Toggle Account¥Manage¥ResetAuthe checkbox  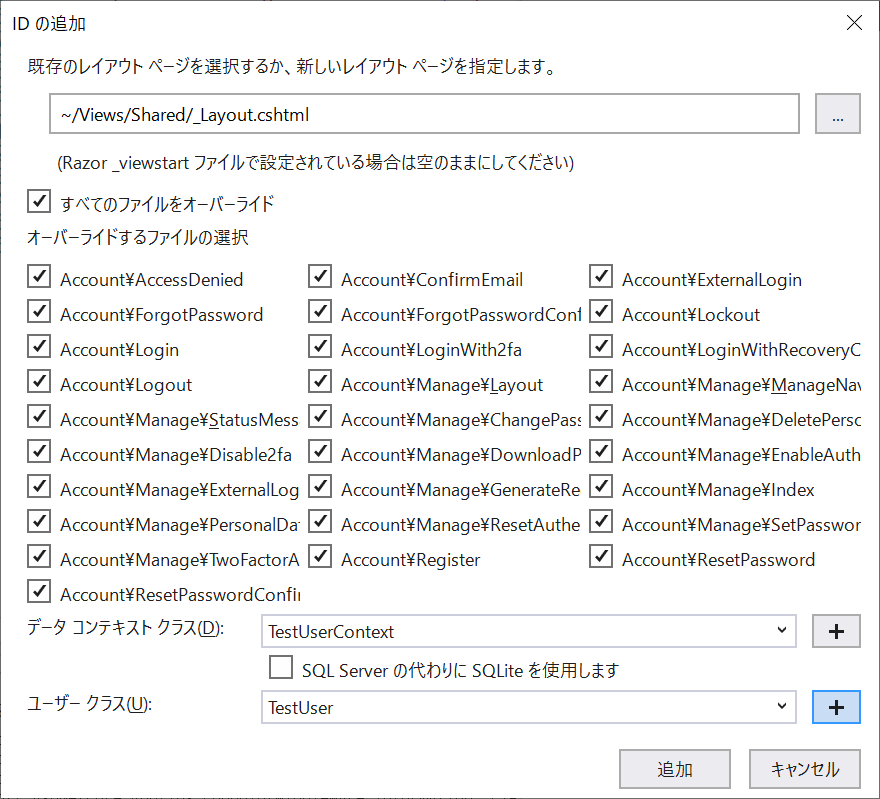tap(320, 522)
